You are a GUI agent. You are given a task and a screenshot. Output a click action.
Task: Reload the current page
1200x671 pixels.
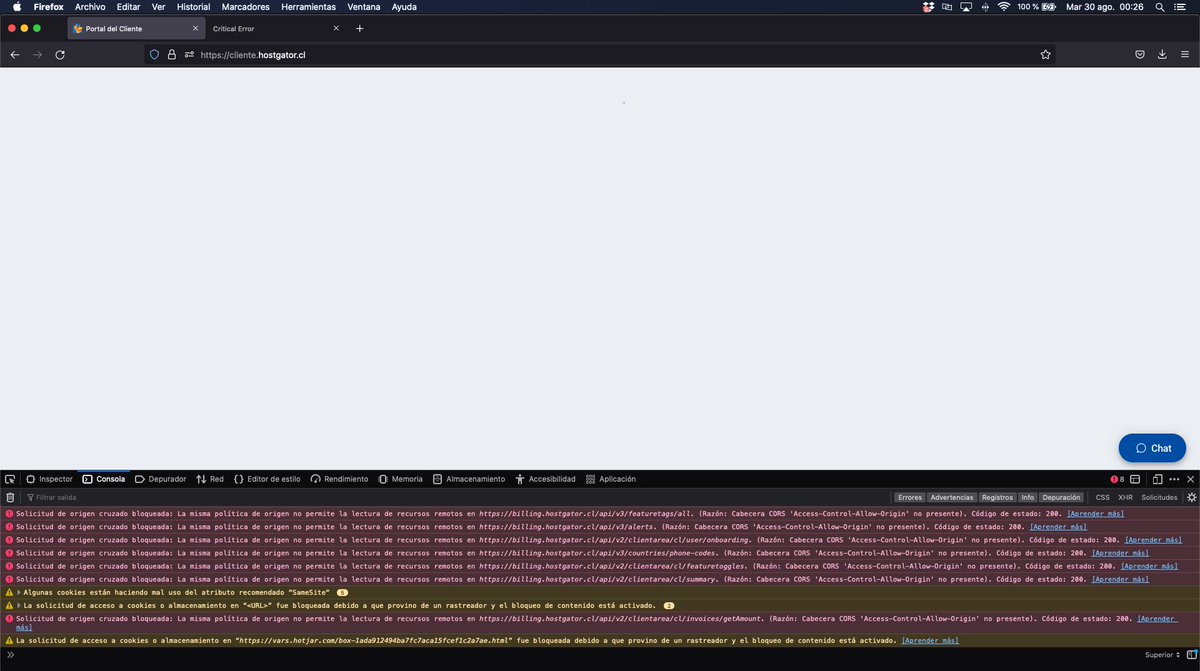(x=60, y=55)
